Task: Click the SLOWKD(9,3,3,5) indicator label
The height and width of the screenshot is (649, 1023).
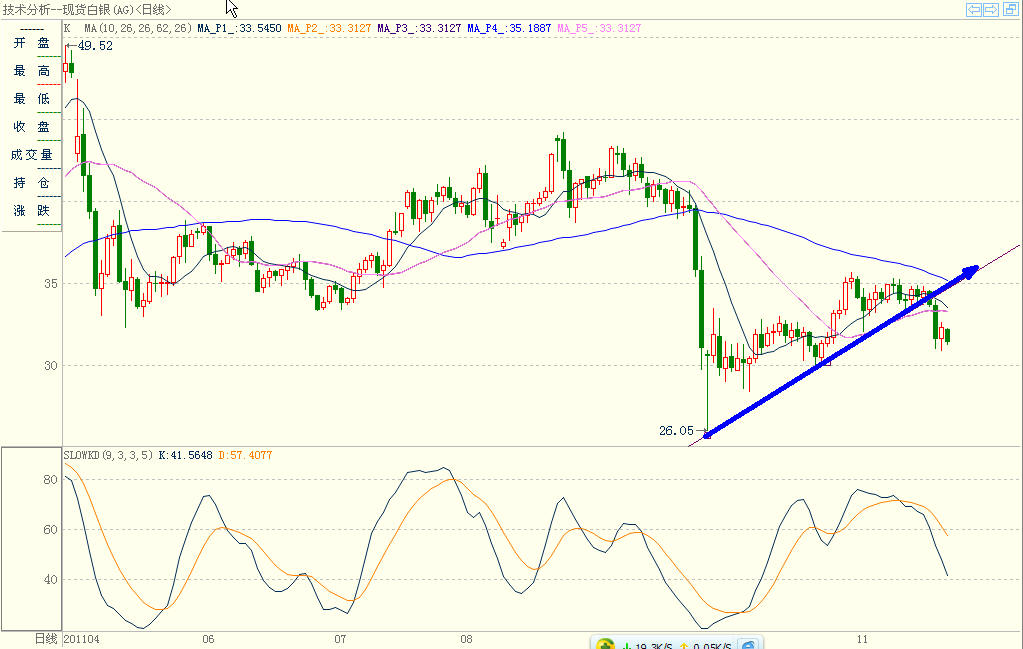Action: (x=108, y=455)
